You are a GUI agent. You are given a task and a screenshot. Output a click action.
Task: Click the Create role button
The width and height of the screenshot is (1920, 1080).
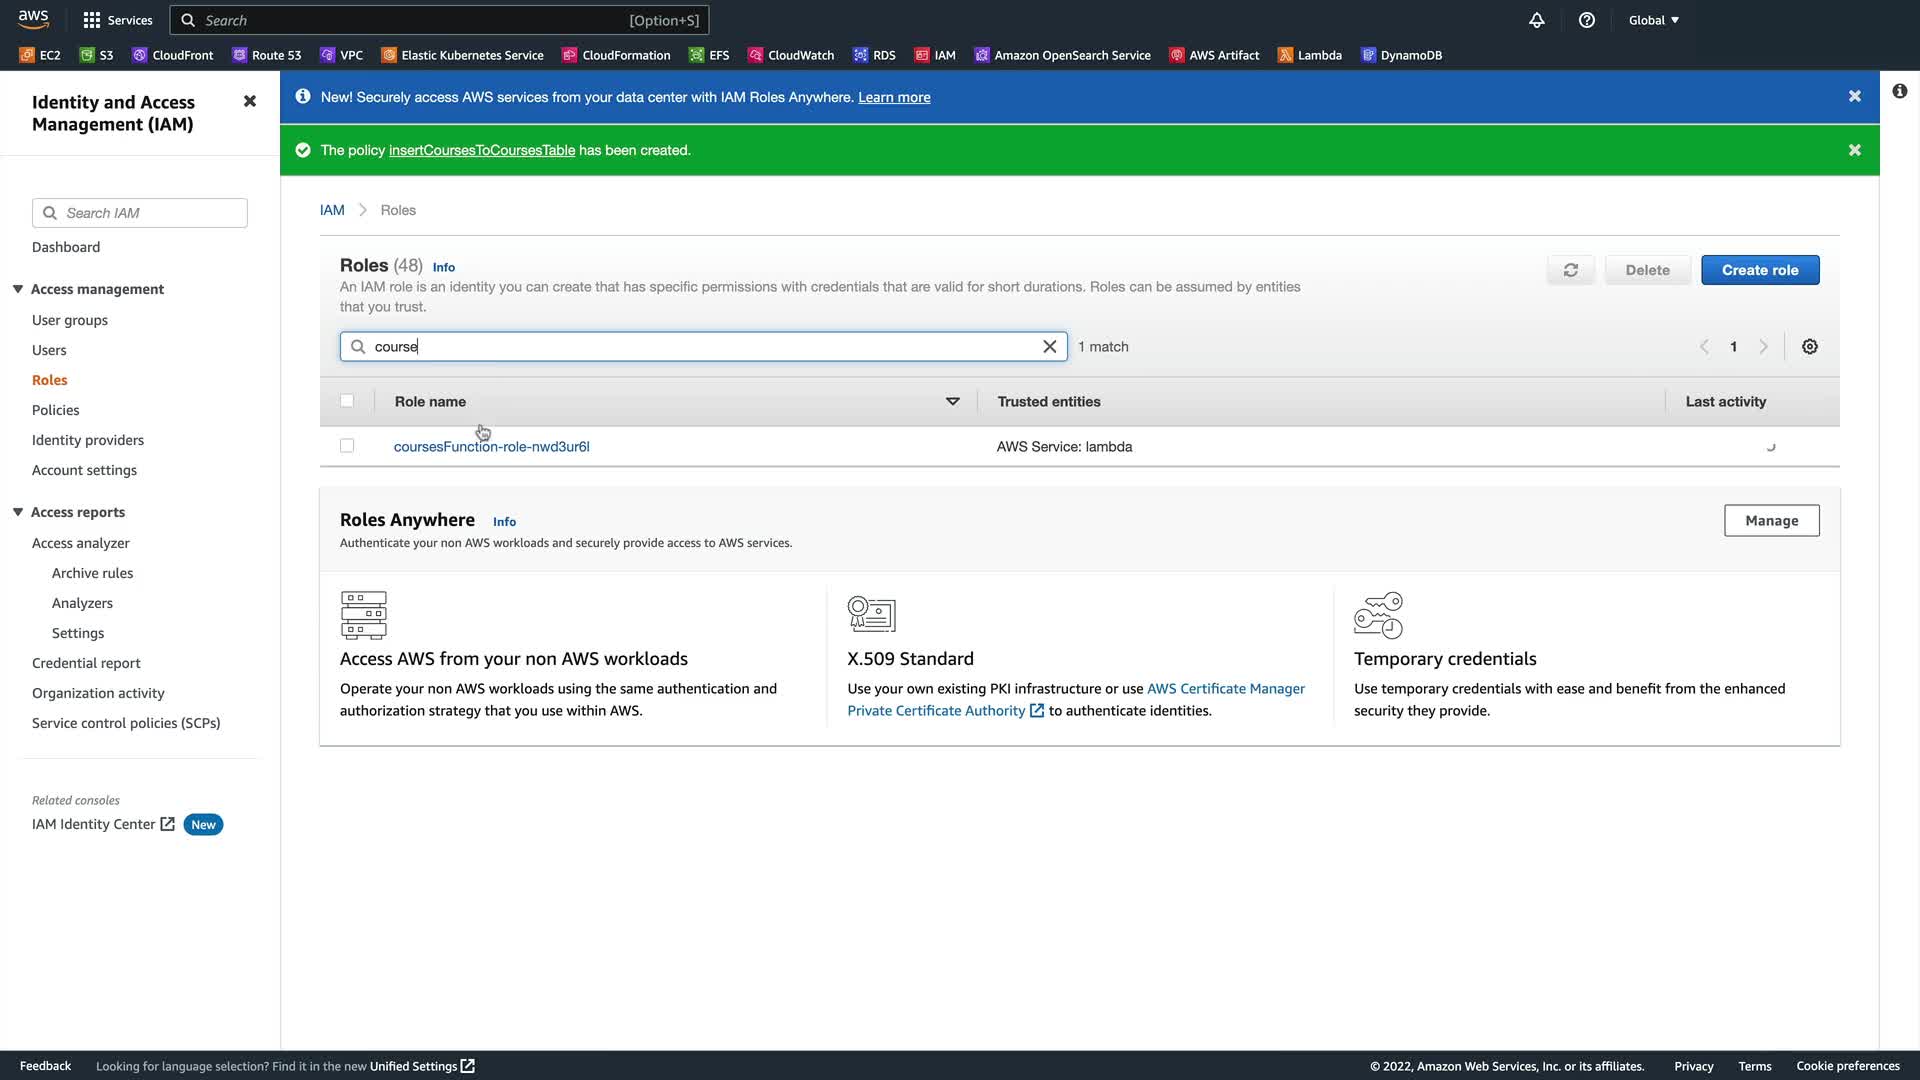(x=1760, y=270)
